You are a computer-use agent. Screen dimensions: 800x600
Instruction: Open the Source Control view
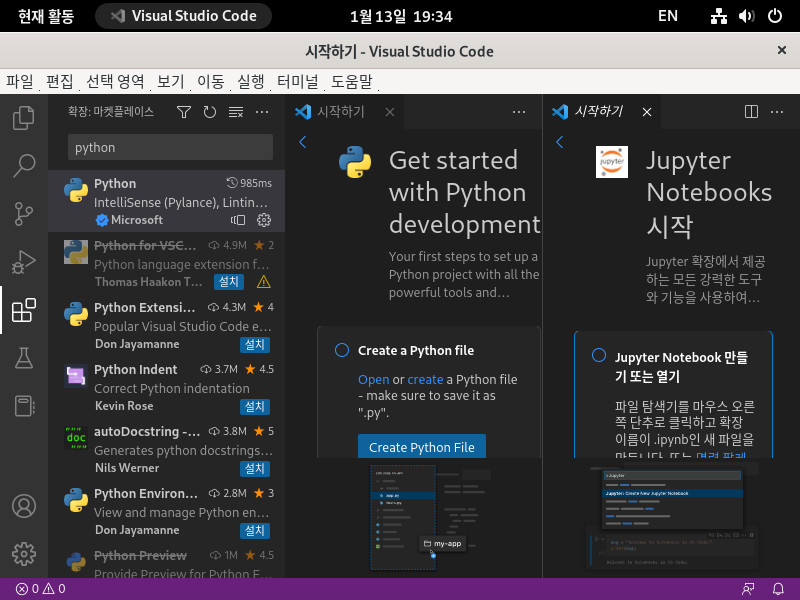click(x=23, y=214)
